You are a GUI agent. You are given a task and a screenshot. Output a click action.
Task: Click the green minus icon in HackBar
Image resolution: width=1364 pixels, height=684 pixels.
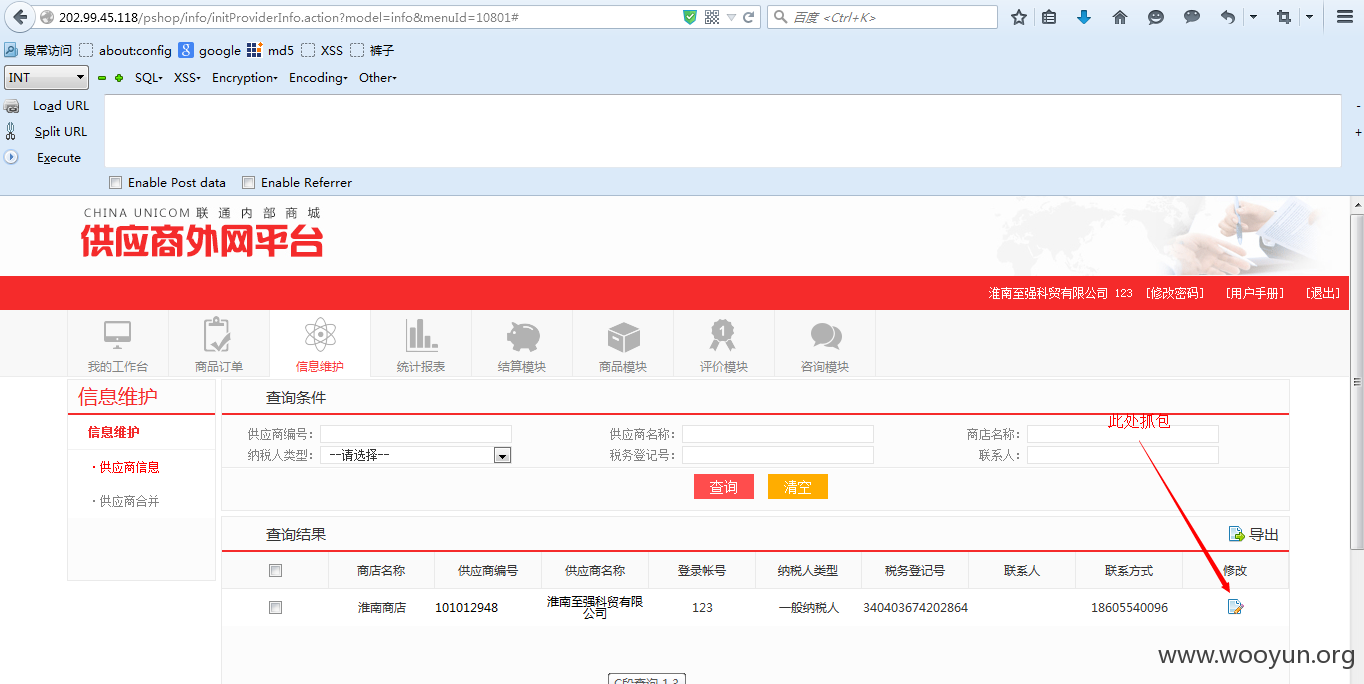coord(102,78)
